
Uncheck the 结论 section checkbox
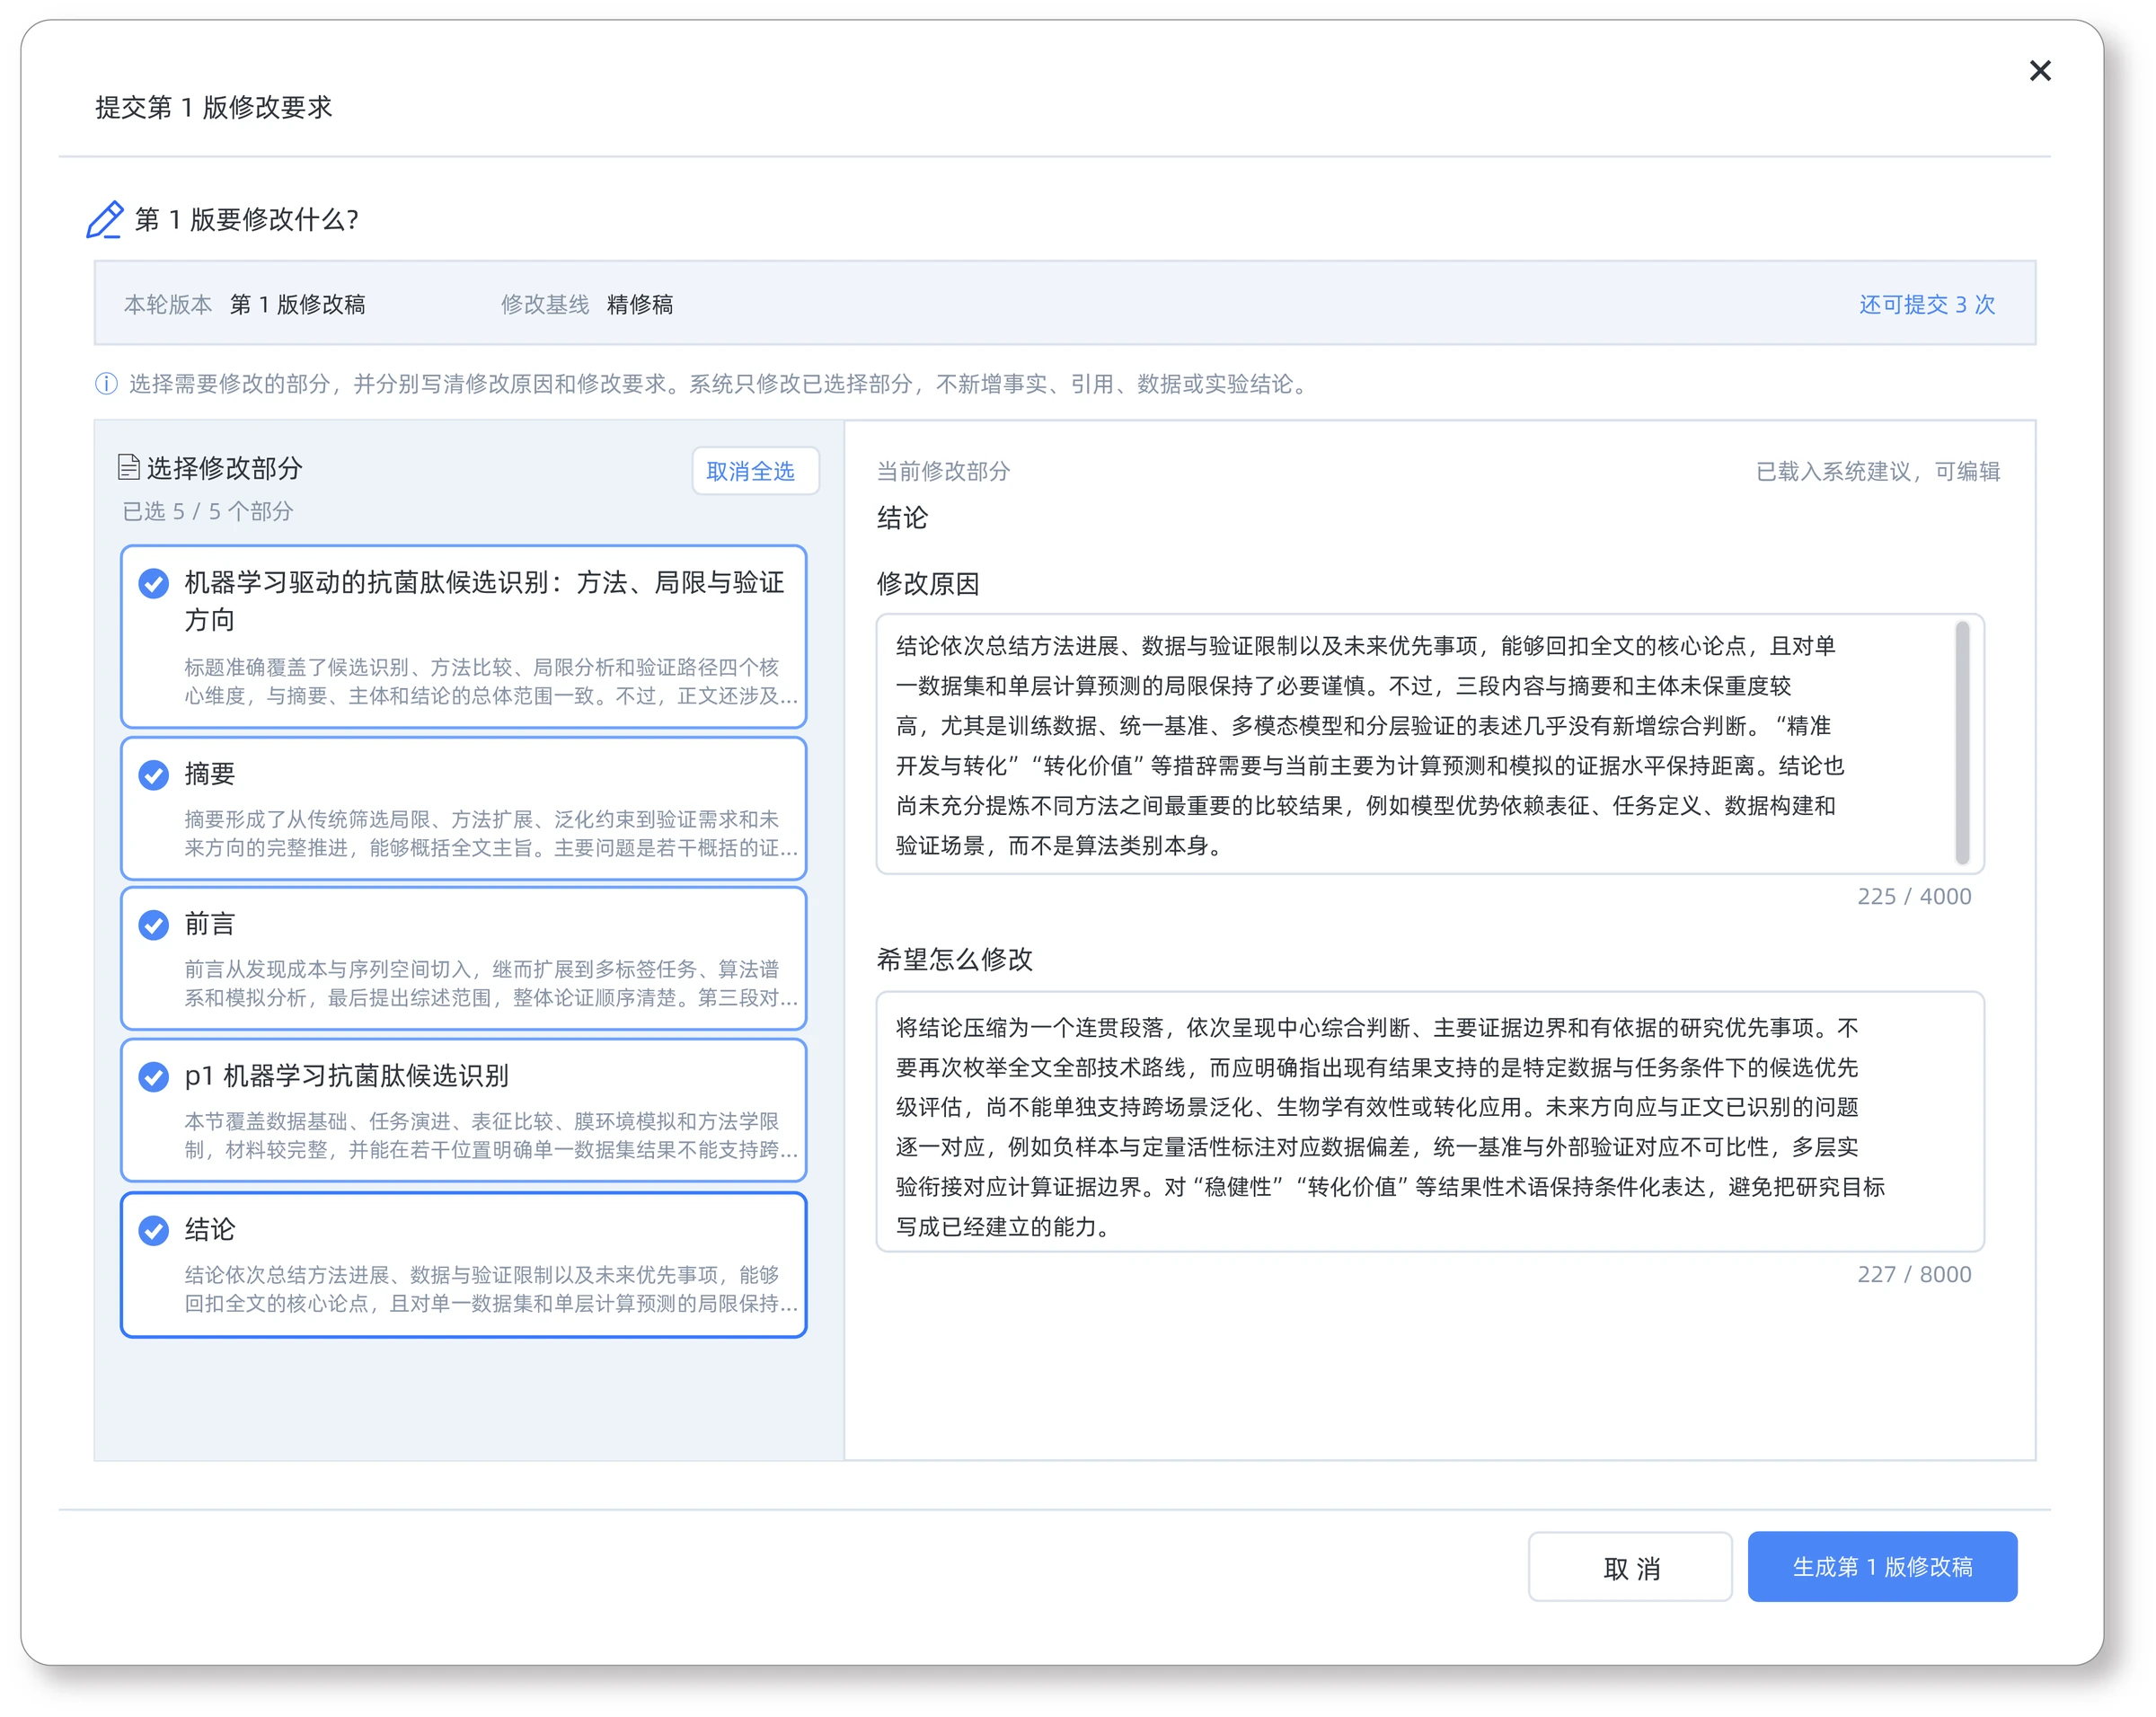tap(154, 1230)
